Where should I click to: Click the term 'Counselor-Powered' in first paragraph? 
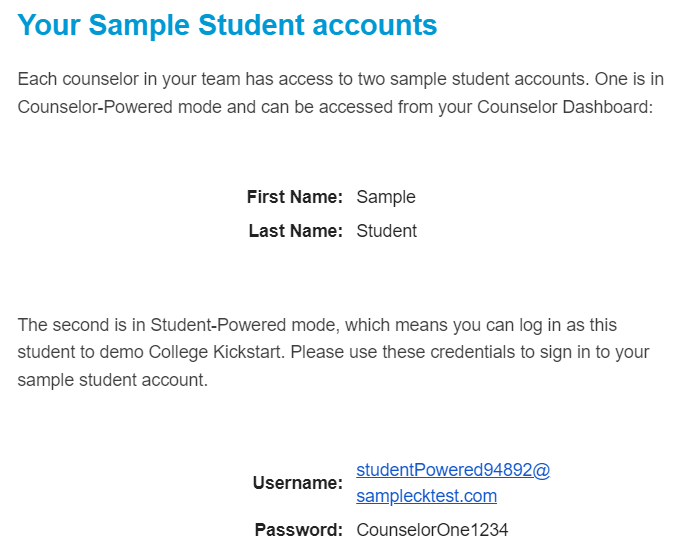95,107
